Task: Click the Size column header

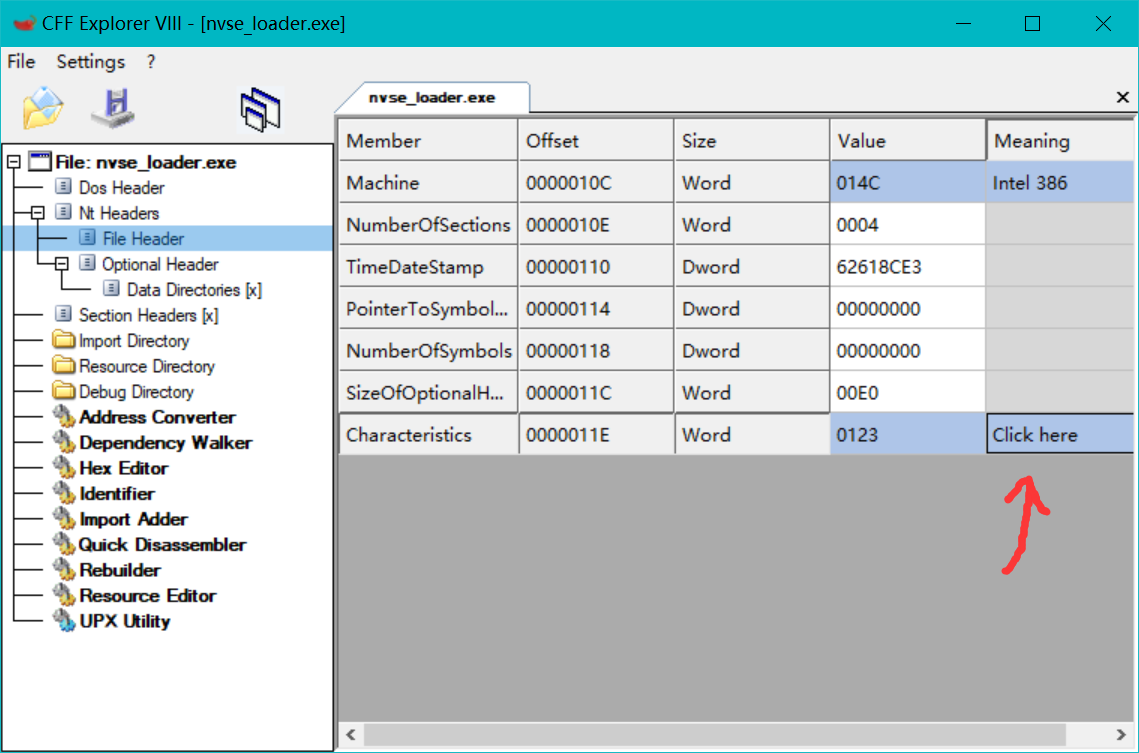Action: click(x=752, y=140)
